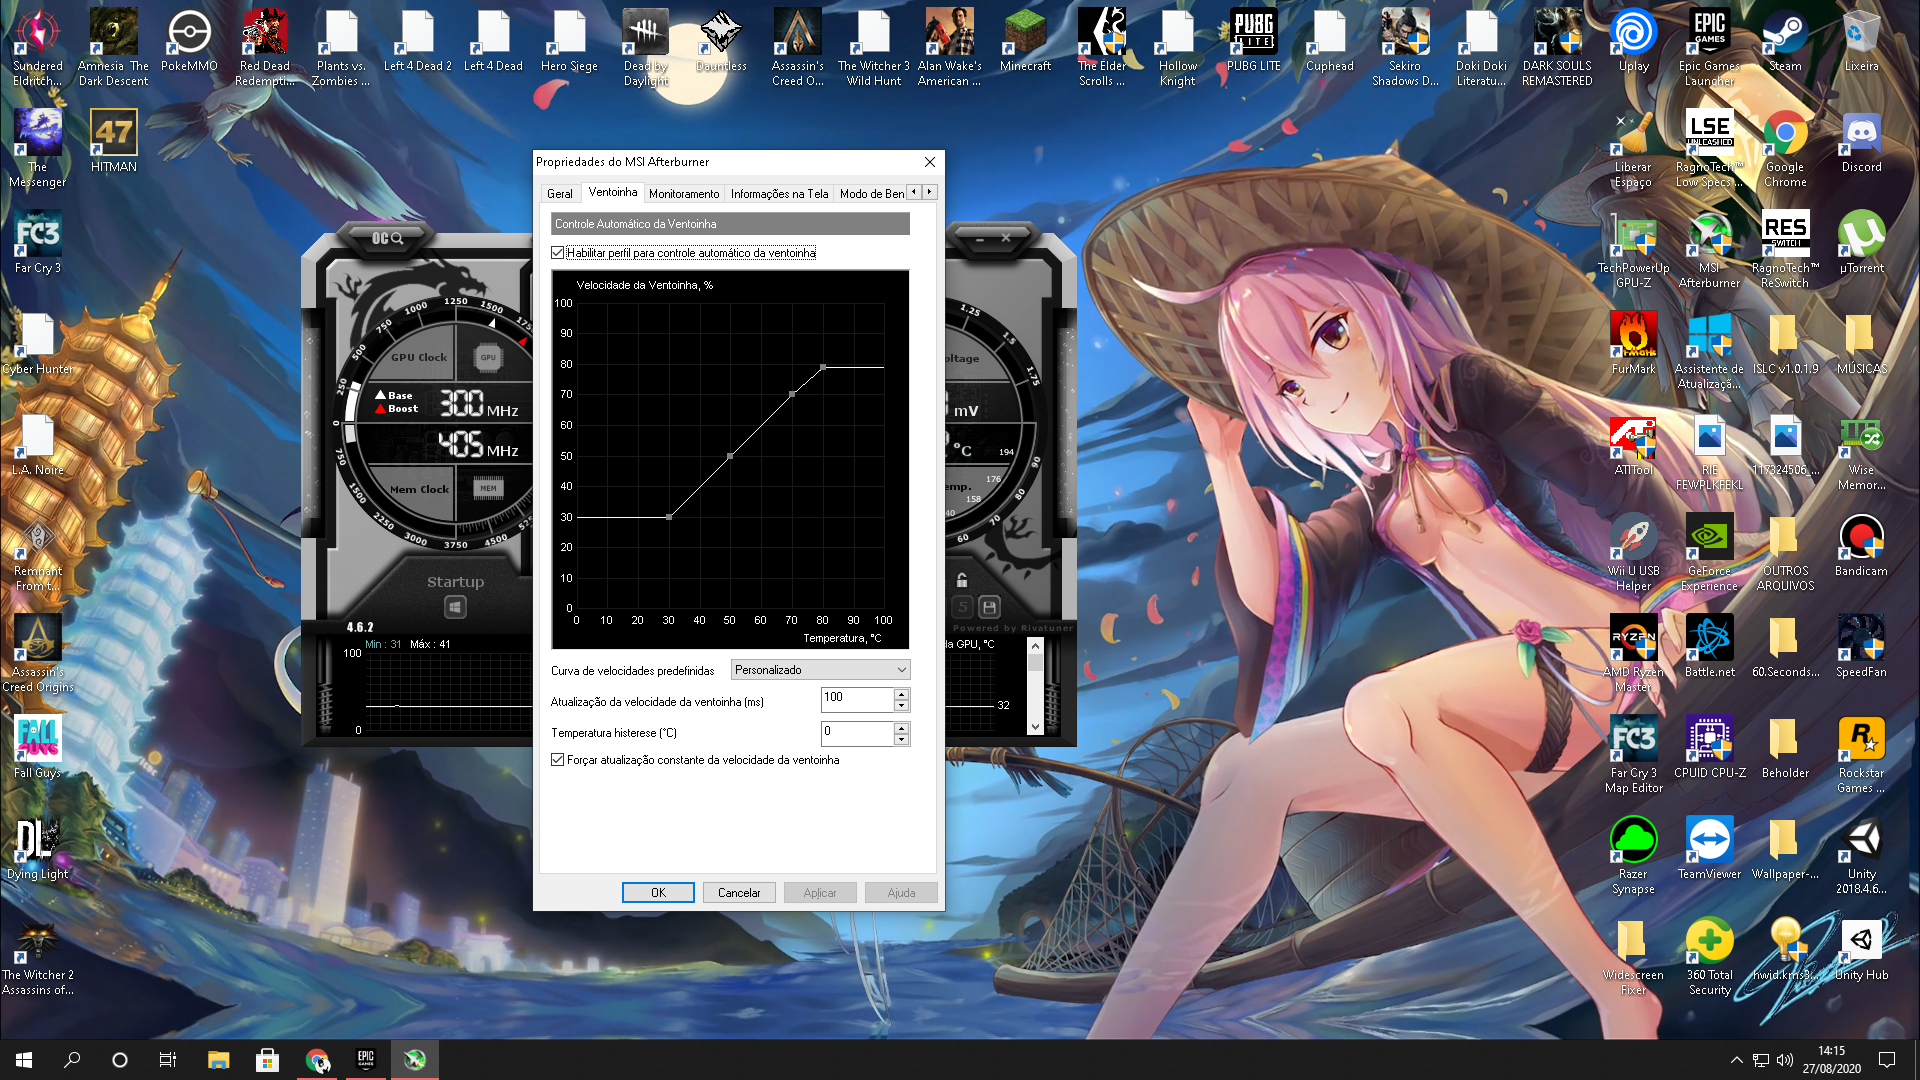Switch to the Monitoramento tab
Viewport: 1920px width, 1080px height.
(x=684, y=194)
